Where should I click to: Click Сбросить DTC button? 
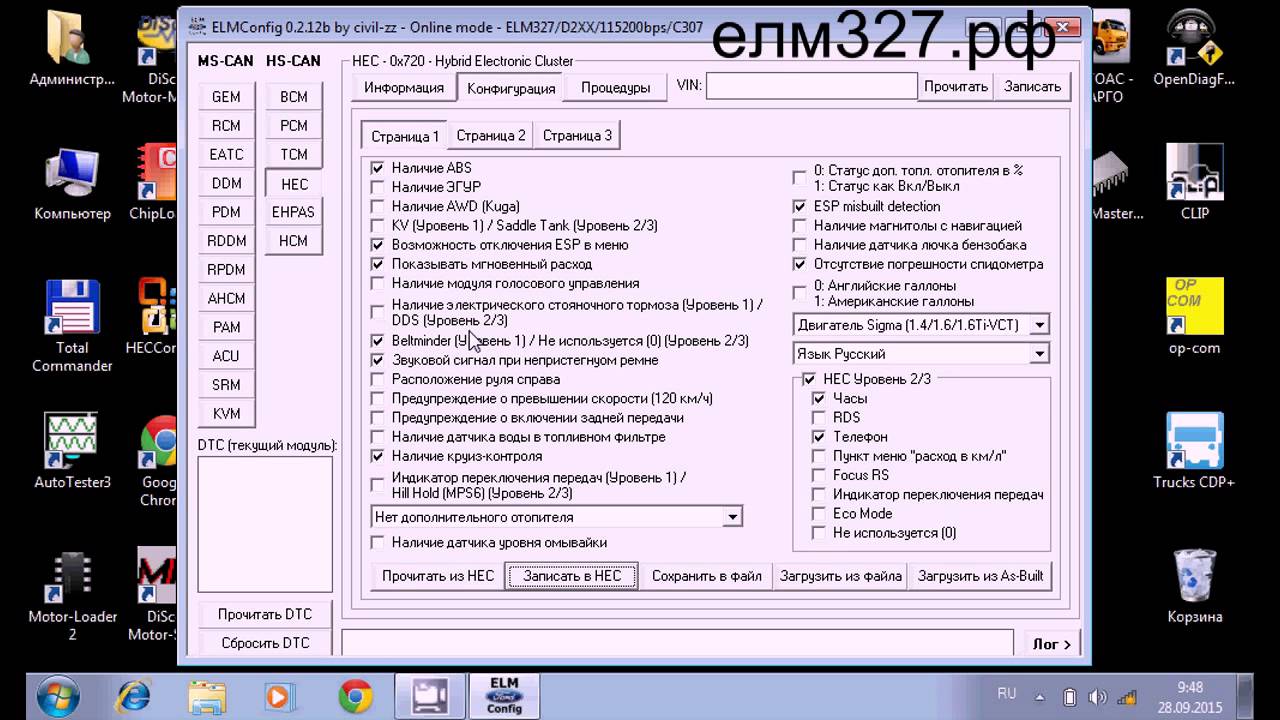tap(265, 643)
